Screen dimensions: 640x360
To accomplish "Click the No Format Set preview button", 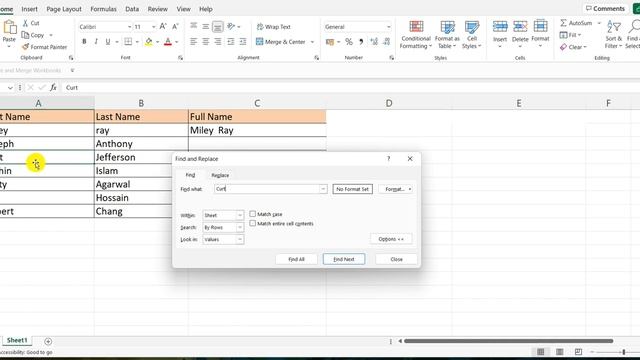I will tap(353, 189).
